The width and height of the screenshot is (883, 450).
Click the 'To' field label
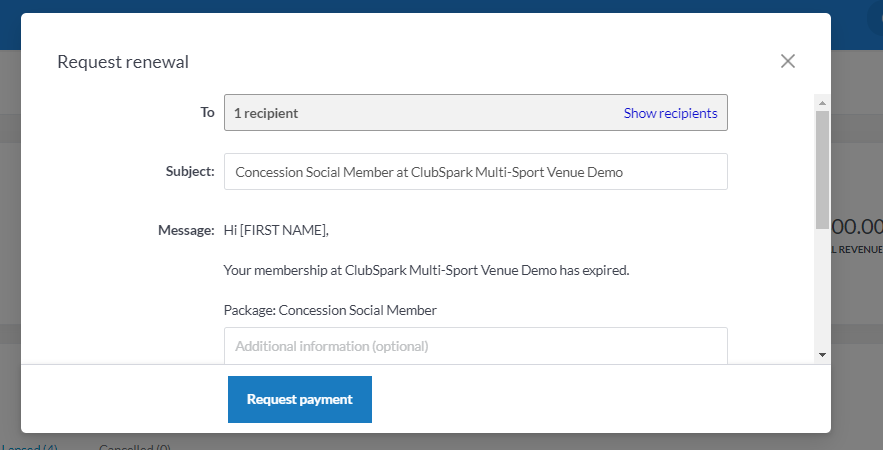coord(207,112)
